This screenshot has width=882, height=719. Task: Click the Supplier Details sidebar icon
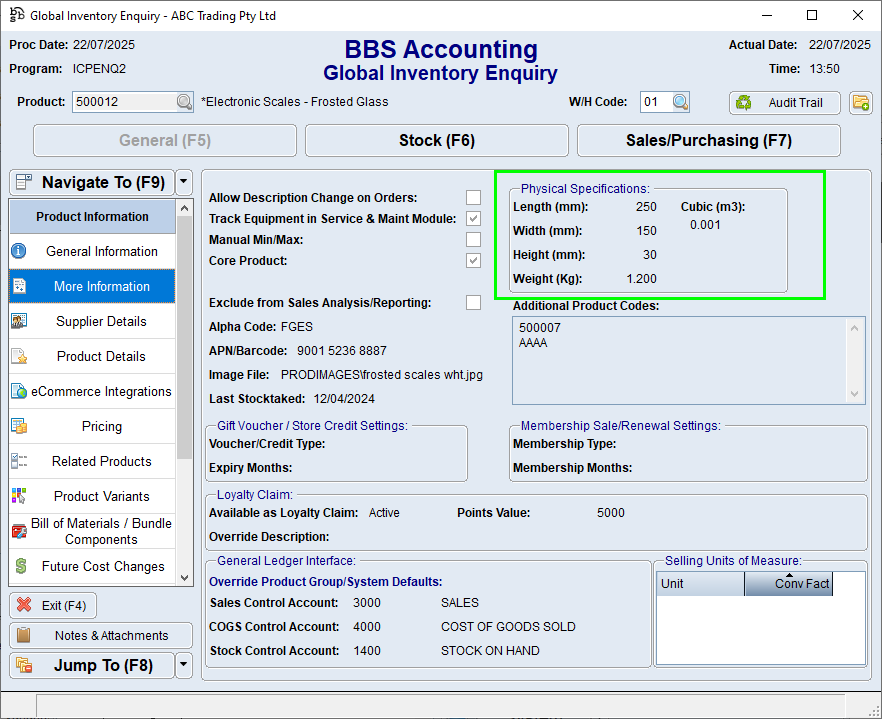click(x=19, y=321)
